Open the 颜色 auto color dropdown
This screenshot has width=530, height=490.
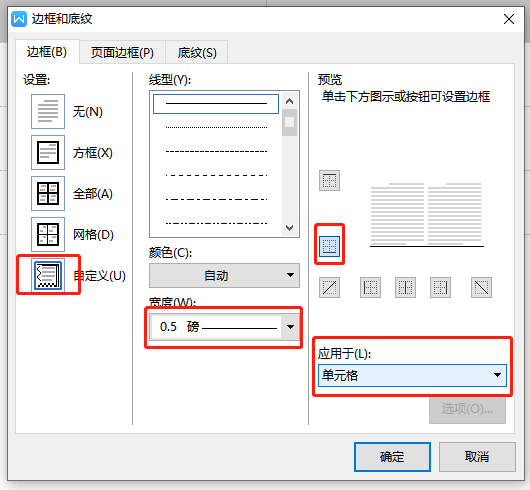point(224,275)
